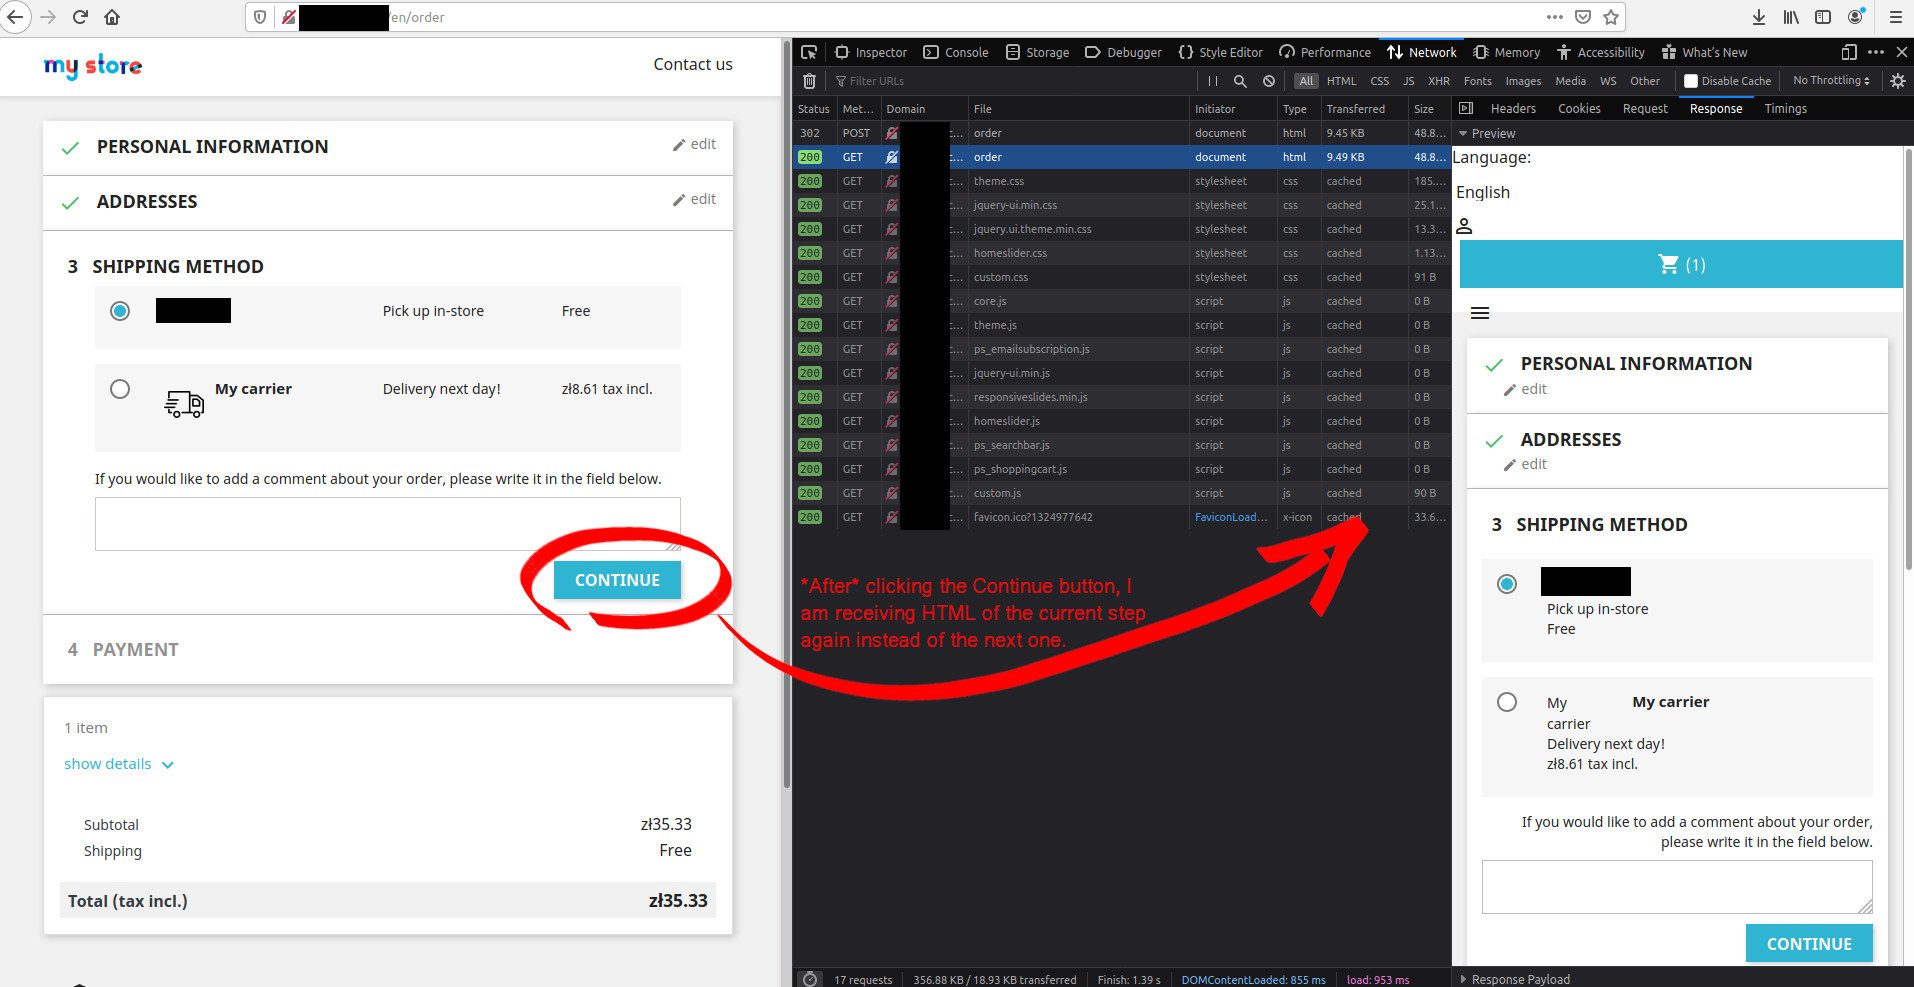Image resolution: width=1914 pixels, height=987 pixels.
Task: Open the No Throttling dropdown
Action: point(1831,81)
